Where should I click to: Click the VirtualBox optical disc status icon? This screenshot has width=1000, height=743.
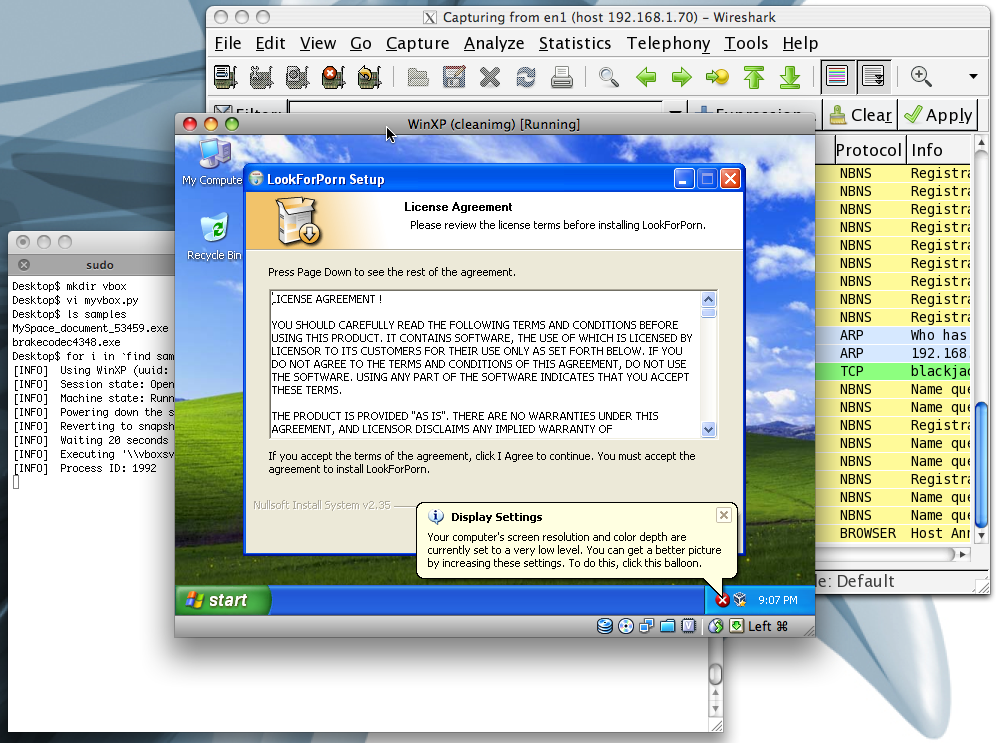click(x=626, y=626)
